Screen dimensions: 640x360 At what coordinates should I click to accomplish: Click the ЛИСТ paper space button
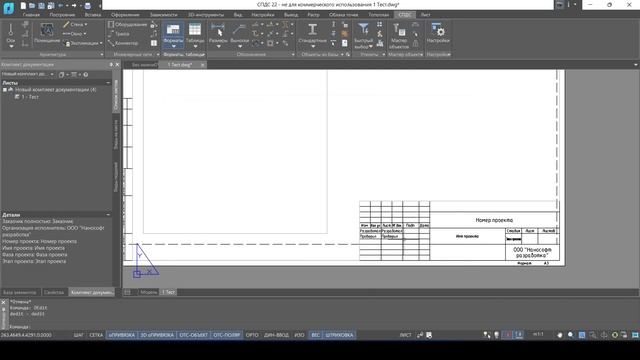tap(405, 335)
